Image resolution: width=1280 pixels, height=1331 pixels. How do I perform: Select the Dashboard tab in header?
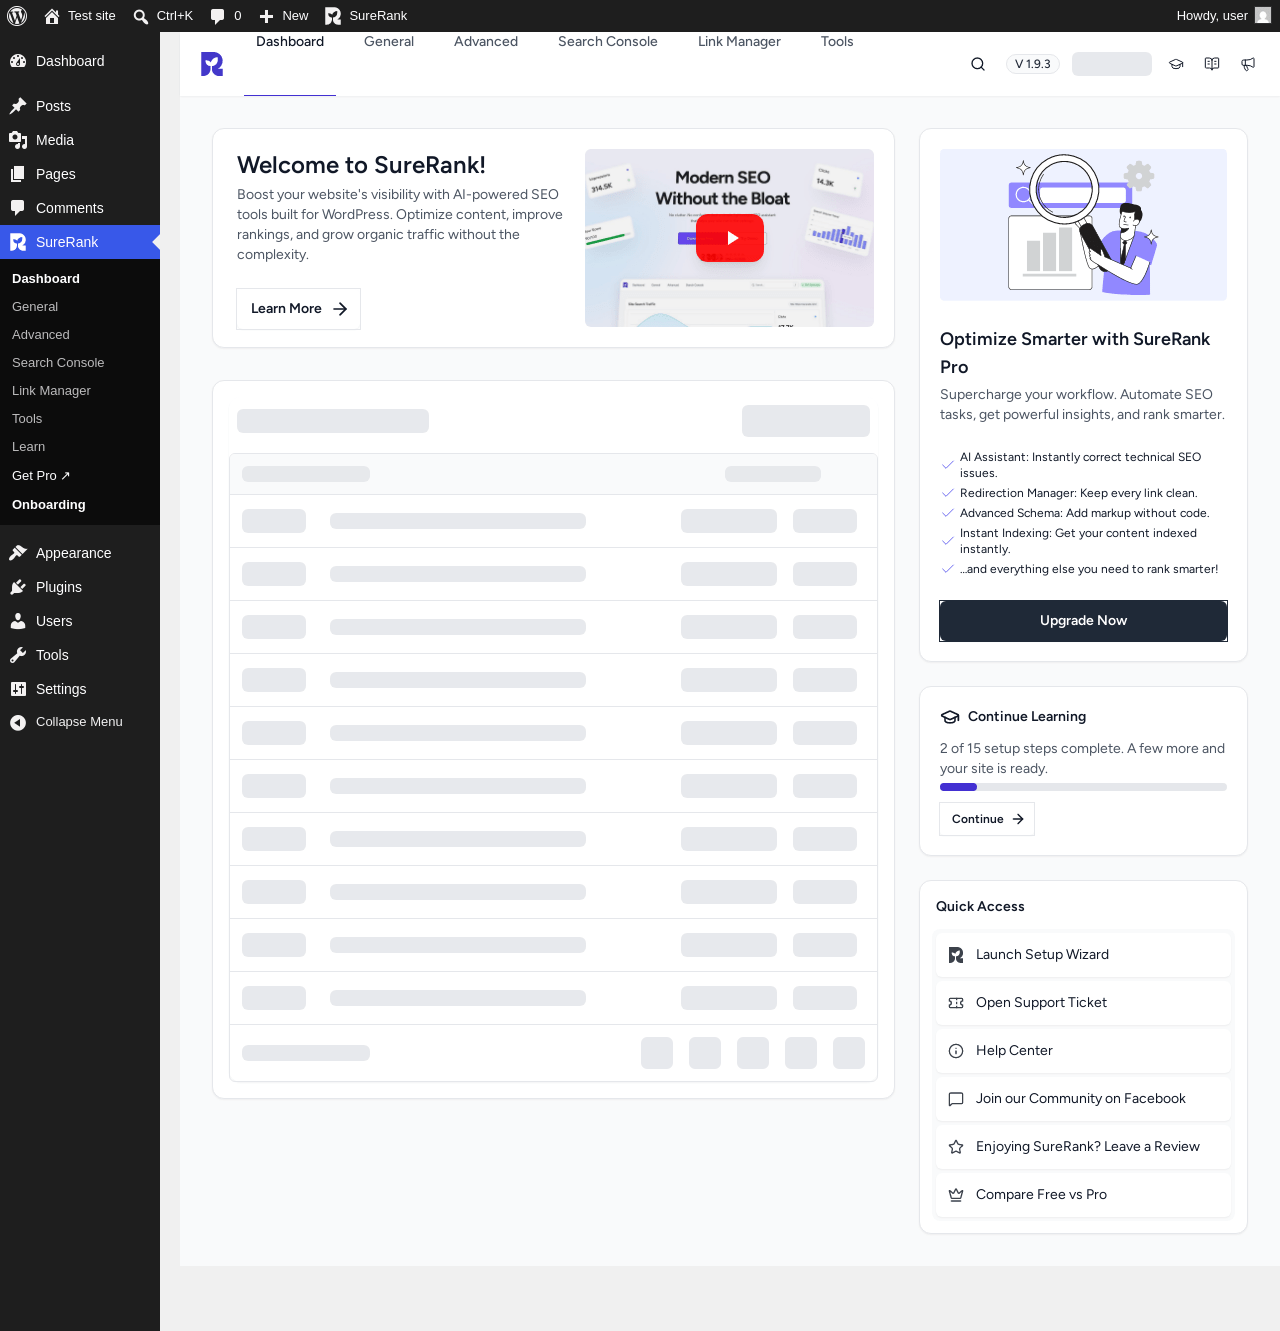[290, 42]
